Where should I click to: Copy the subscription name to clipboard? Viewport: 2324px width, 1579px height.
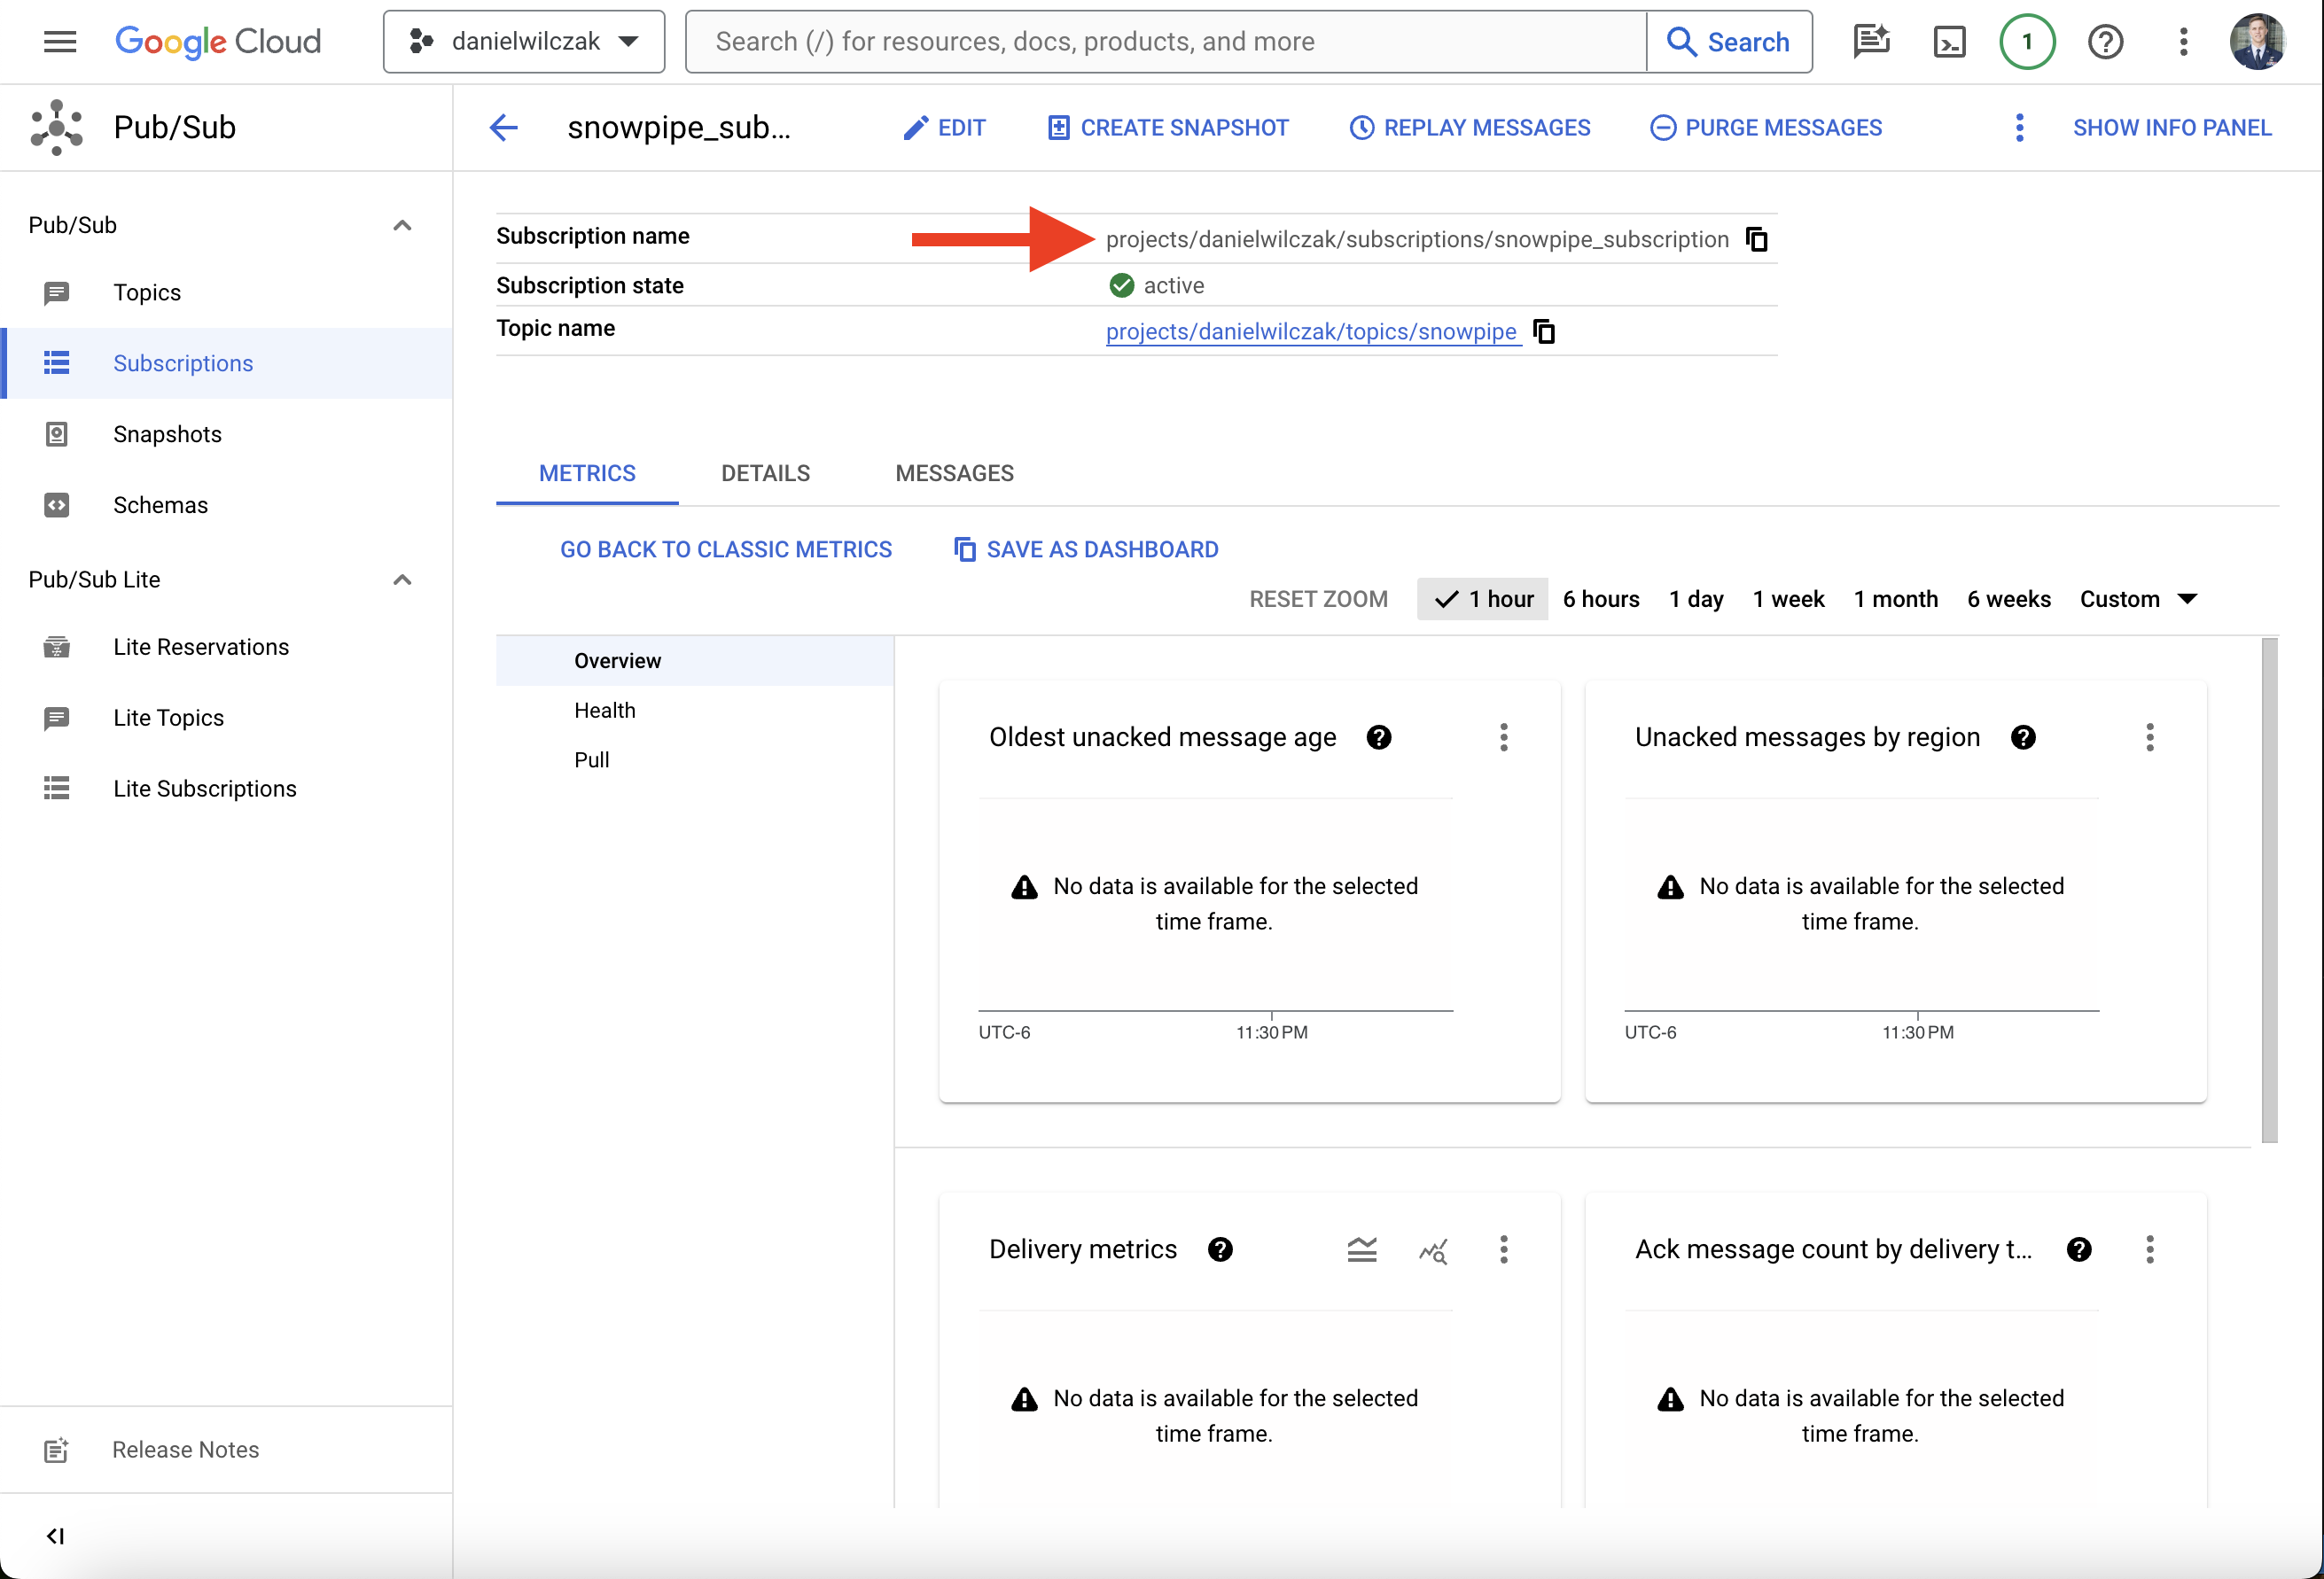(x=1757, y=239)
